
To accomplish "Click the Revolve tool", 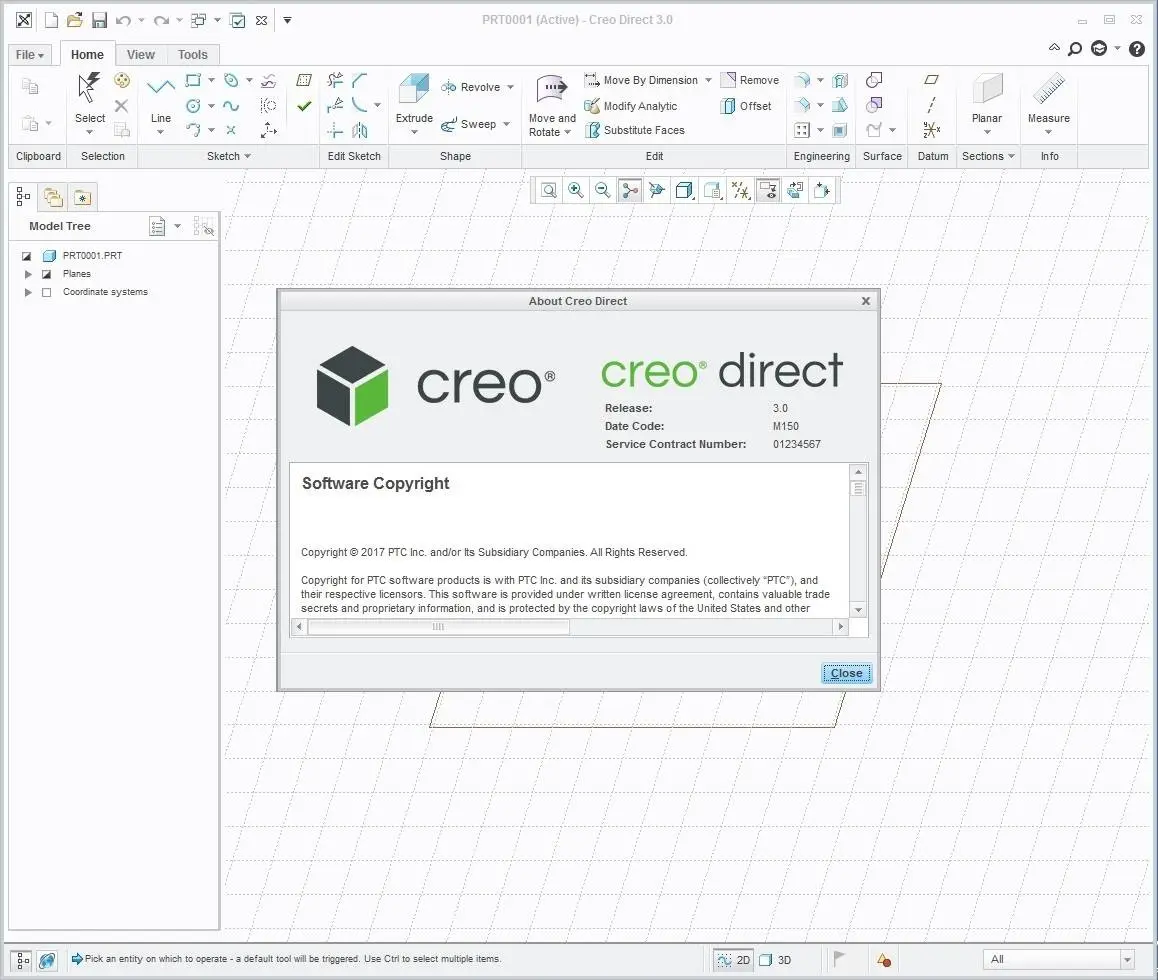I will 470,87.
